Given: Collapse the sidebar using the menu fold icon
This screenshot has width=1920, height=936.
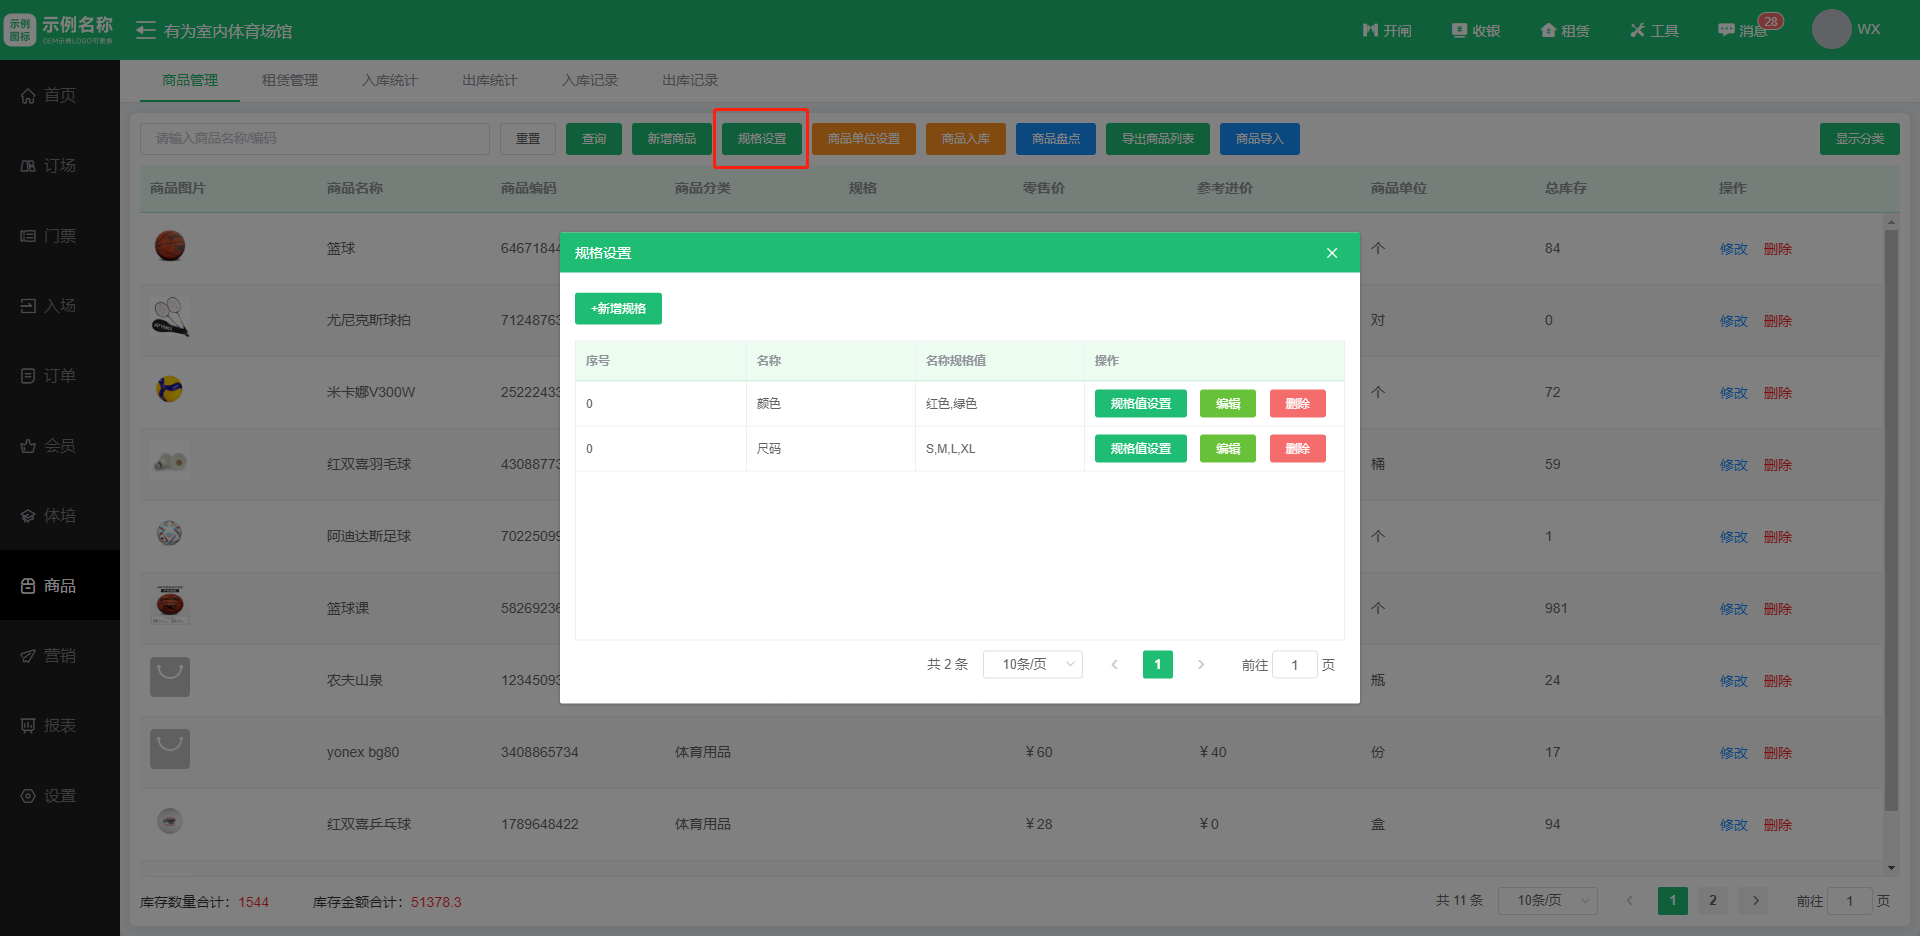Looking at the screenshot, I should click(146, 31).
